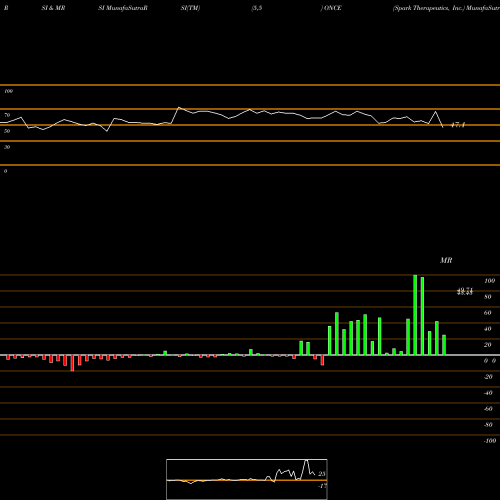This screenshot has height=500, width=500.
Task: Click the MR axis label "60"
Action: [x=488, y=313]
